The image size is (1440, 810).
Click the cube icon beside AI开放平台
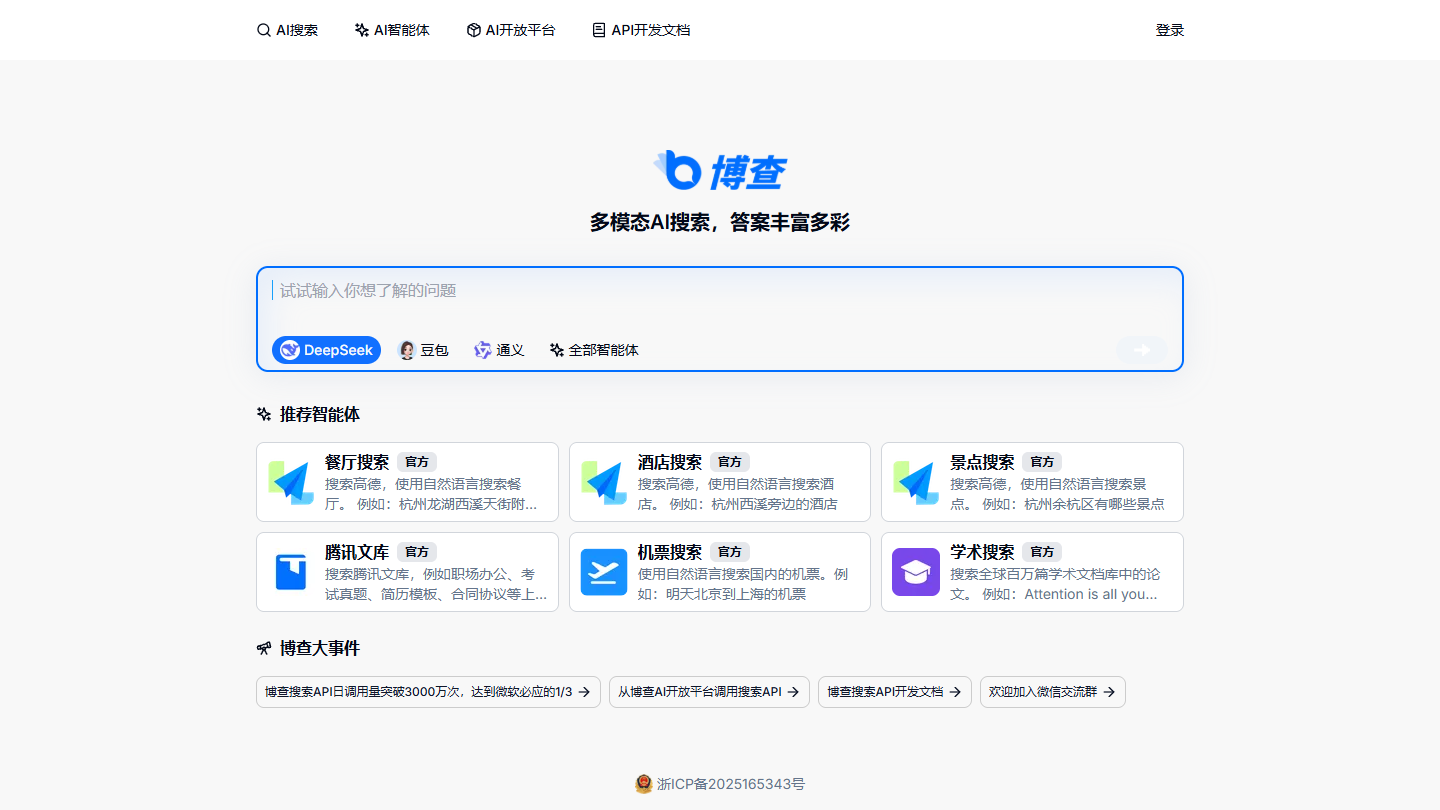473,30
